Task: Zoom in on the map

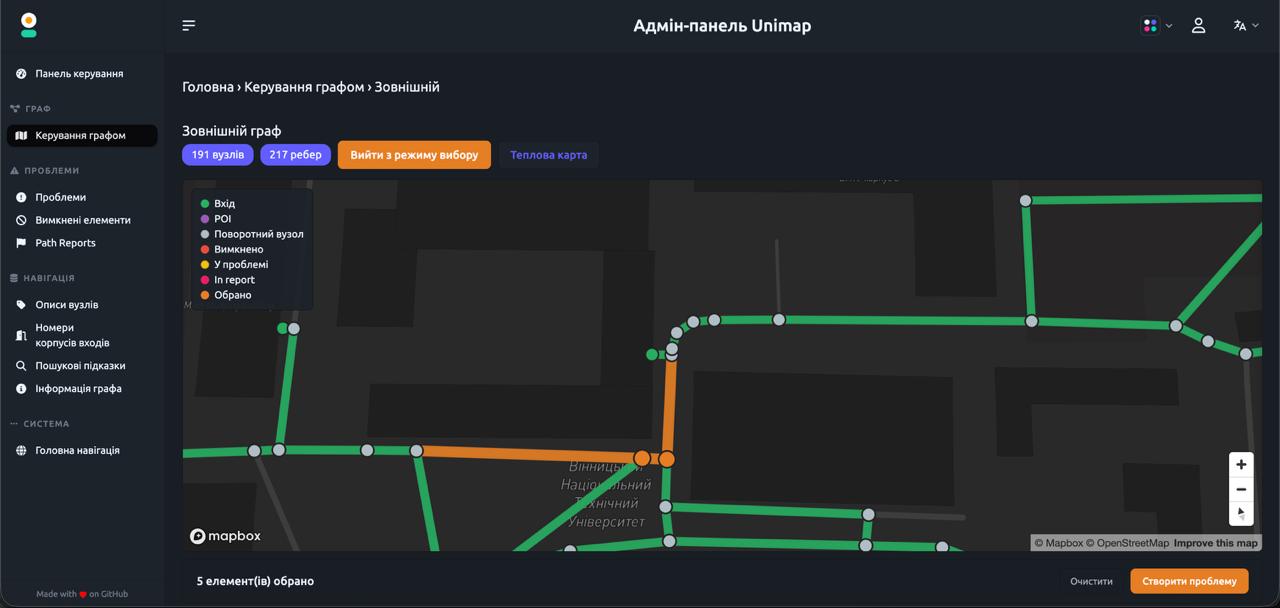Action: pos(1241,464)
